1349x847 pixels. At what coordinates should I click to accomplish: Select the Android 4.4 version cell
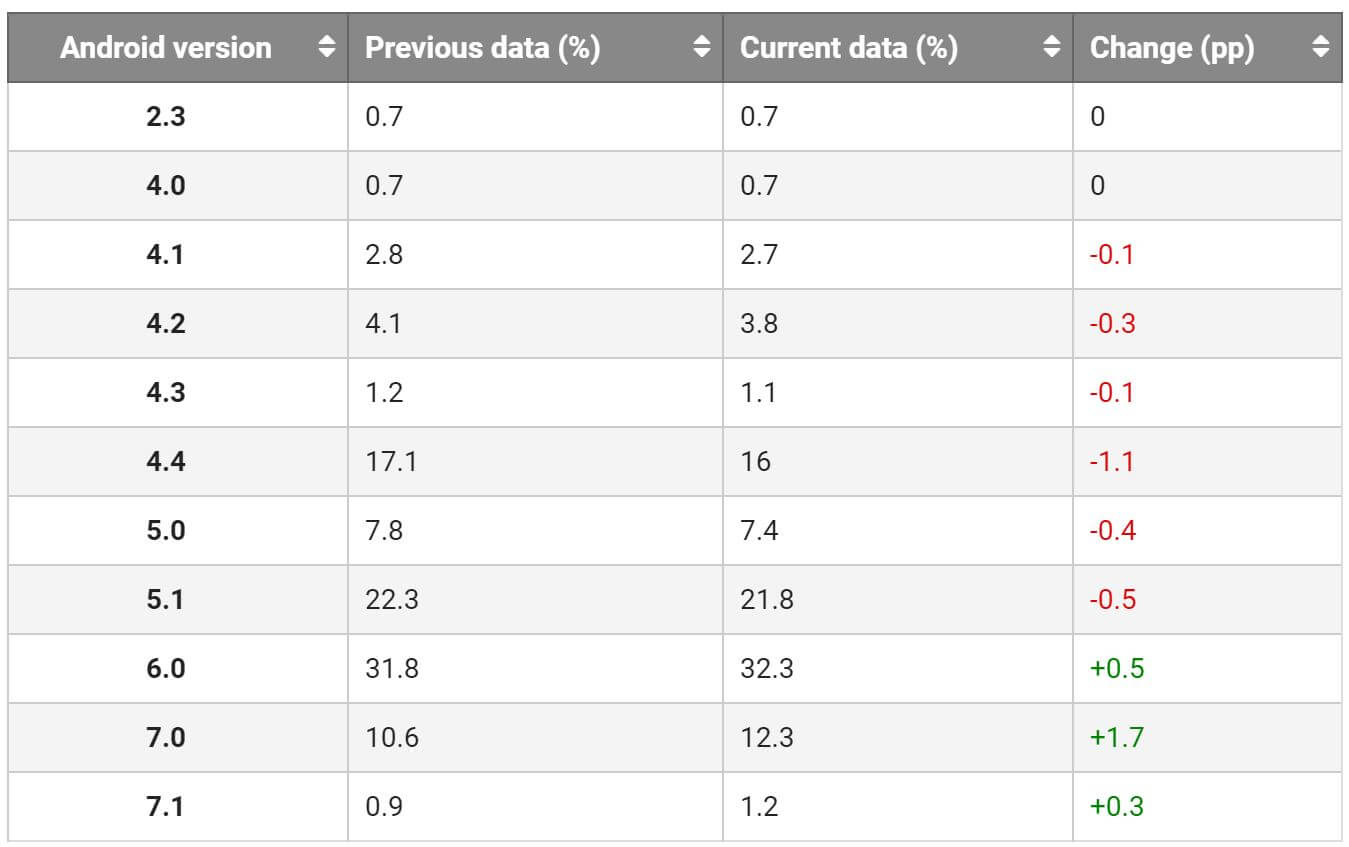[166, 461]
